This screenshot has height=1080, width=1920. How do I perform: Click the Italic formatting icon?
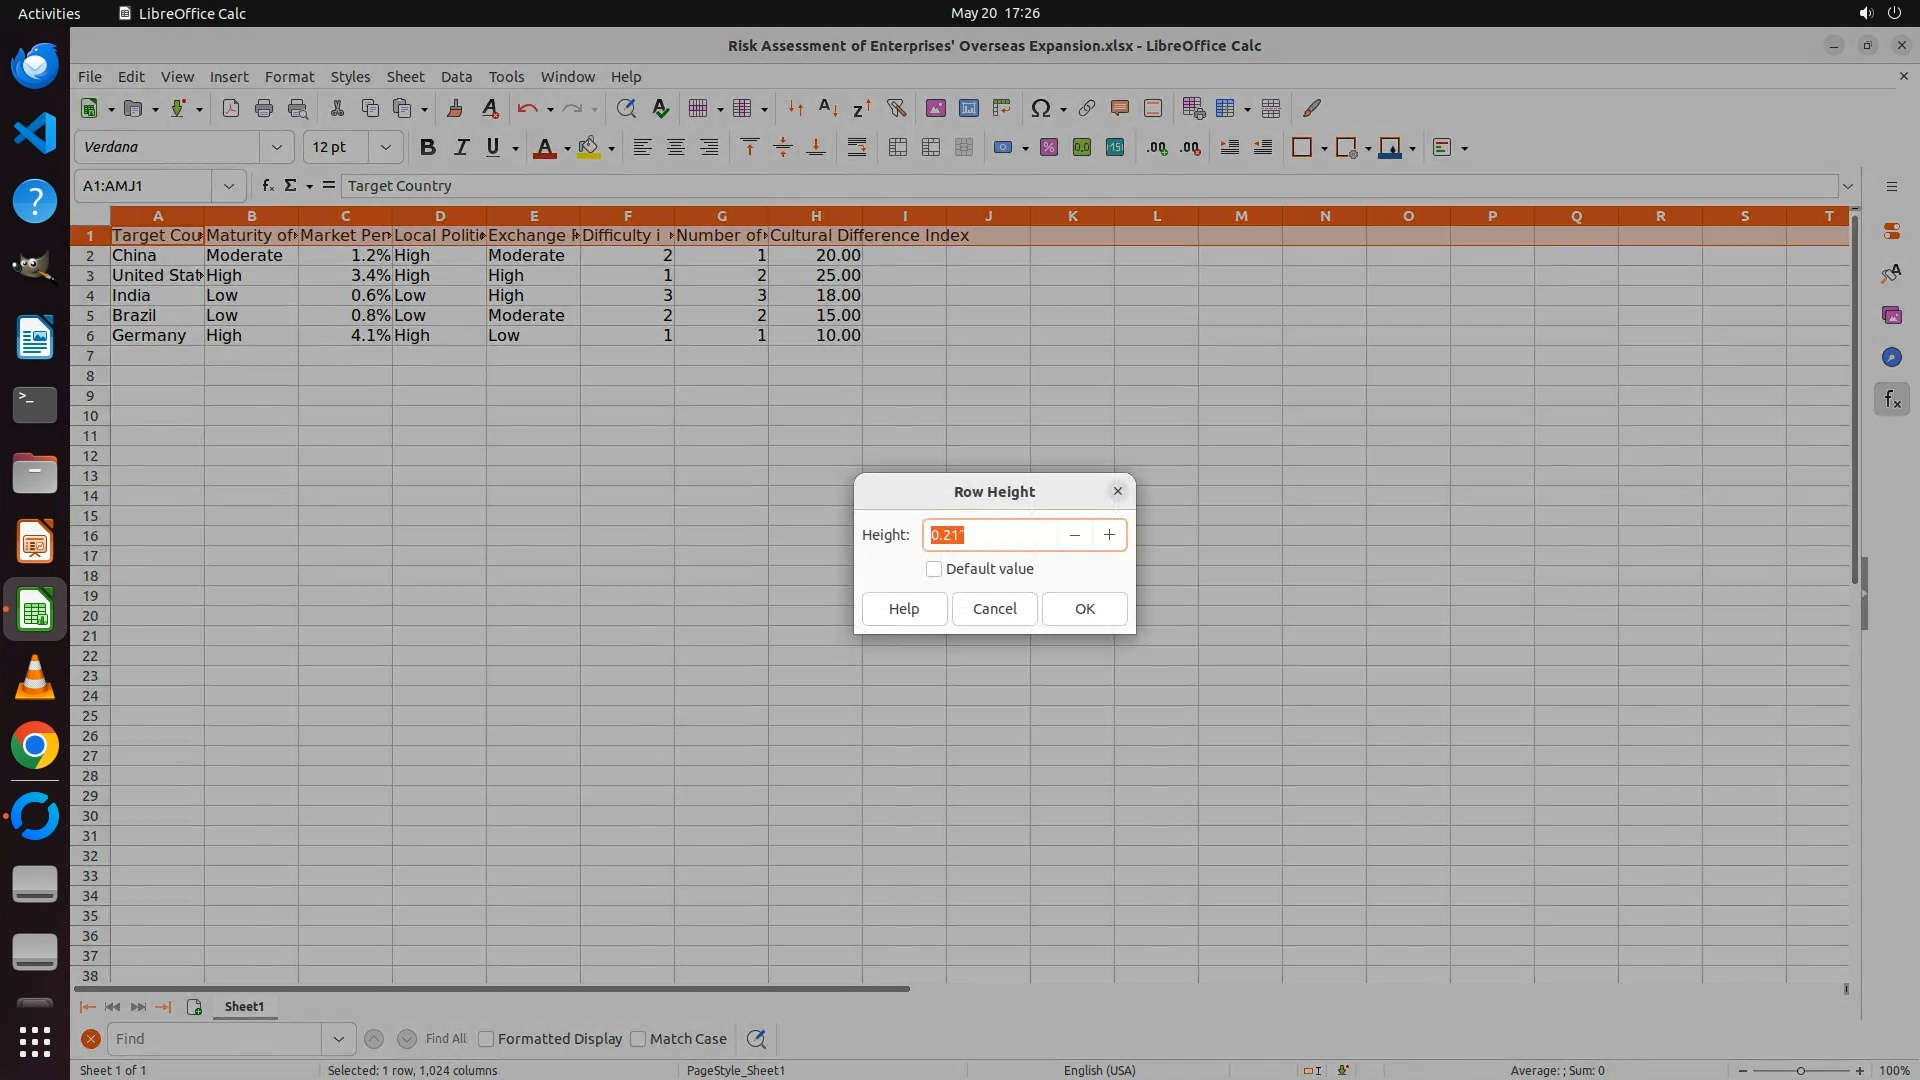[461, 148]
